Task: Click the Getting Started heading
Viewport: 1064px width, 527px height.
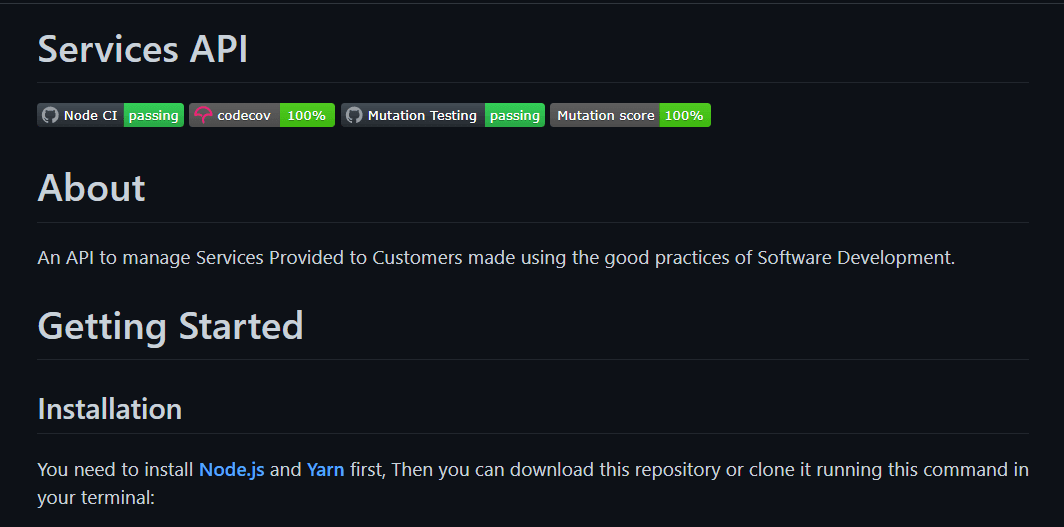Action: pos(170,326)
